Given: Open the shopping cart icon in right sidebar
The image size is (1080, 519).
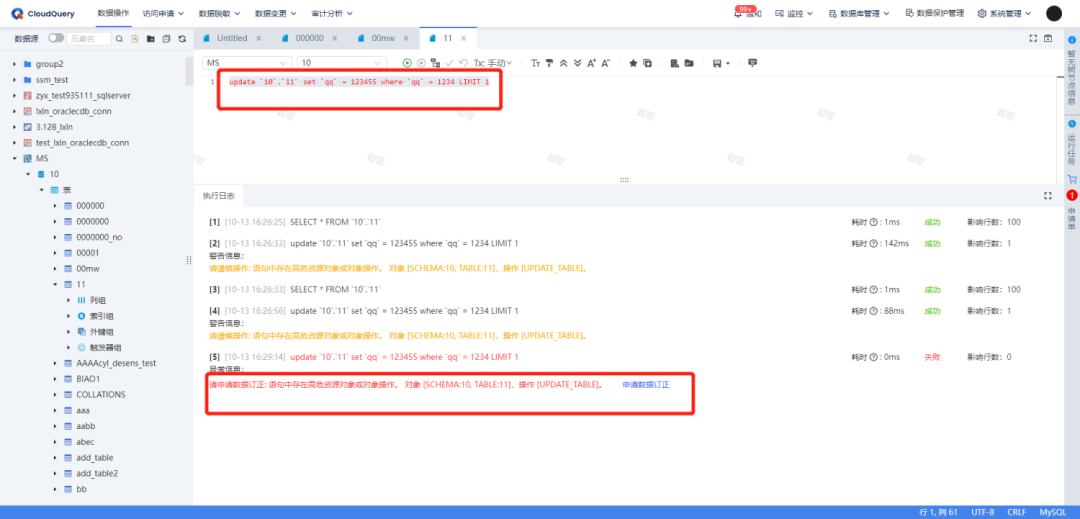Looking at the screenshot, I should click(x=1072, y=179).
